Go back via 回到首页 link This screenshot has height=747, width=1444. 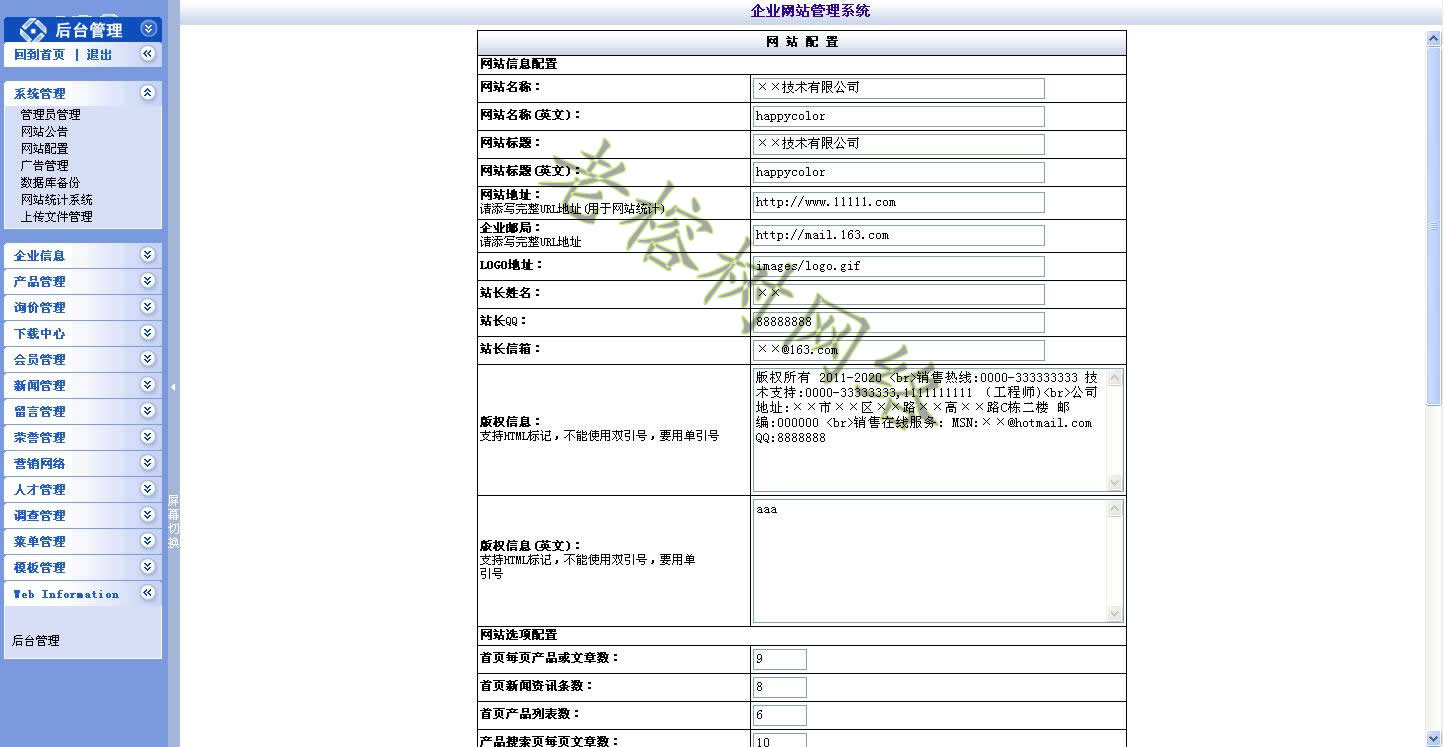39,55
